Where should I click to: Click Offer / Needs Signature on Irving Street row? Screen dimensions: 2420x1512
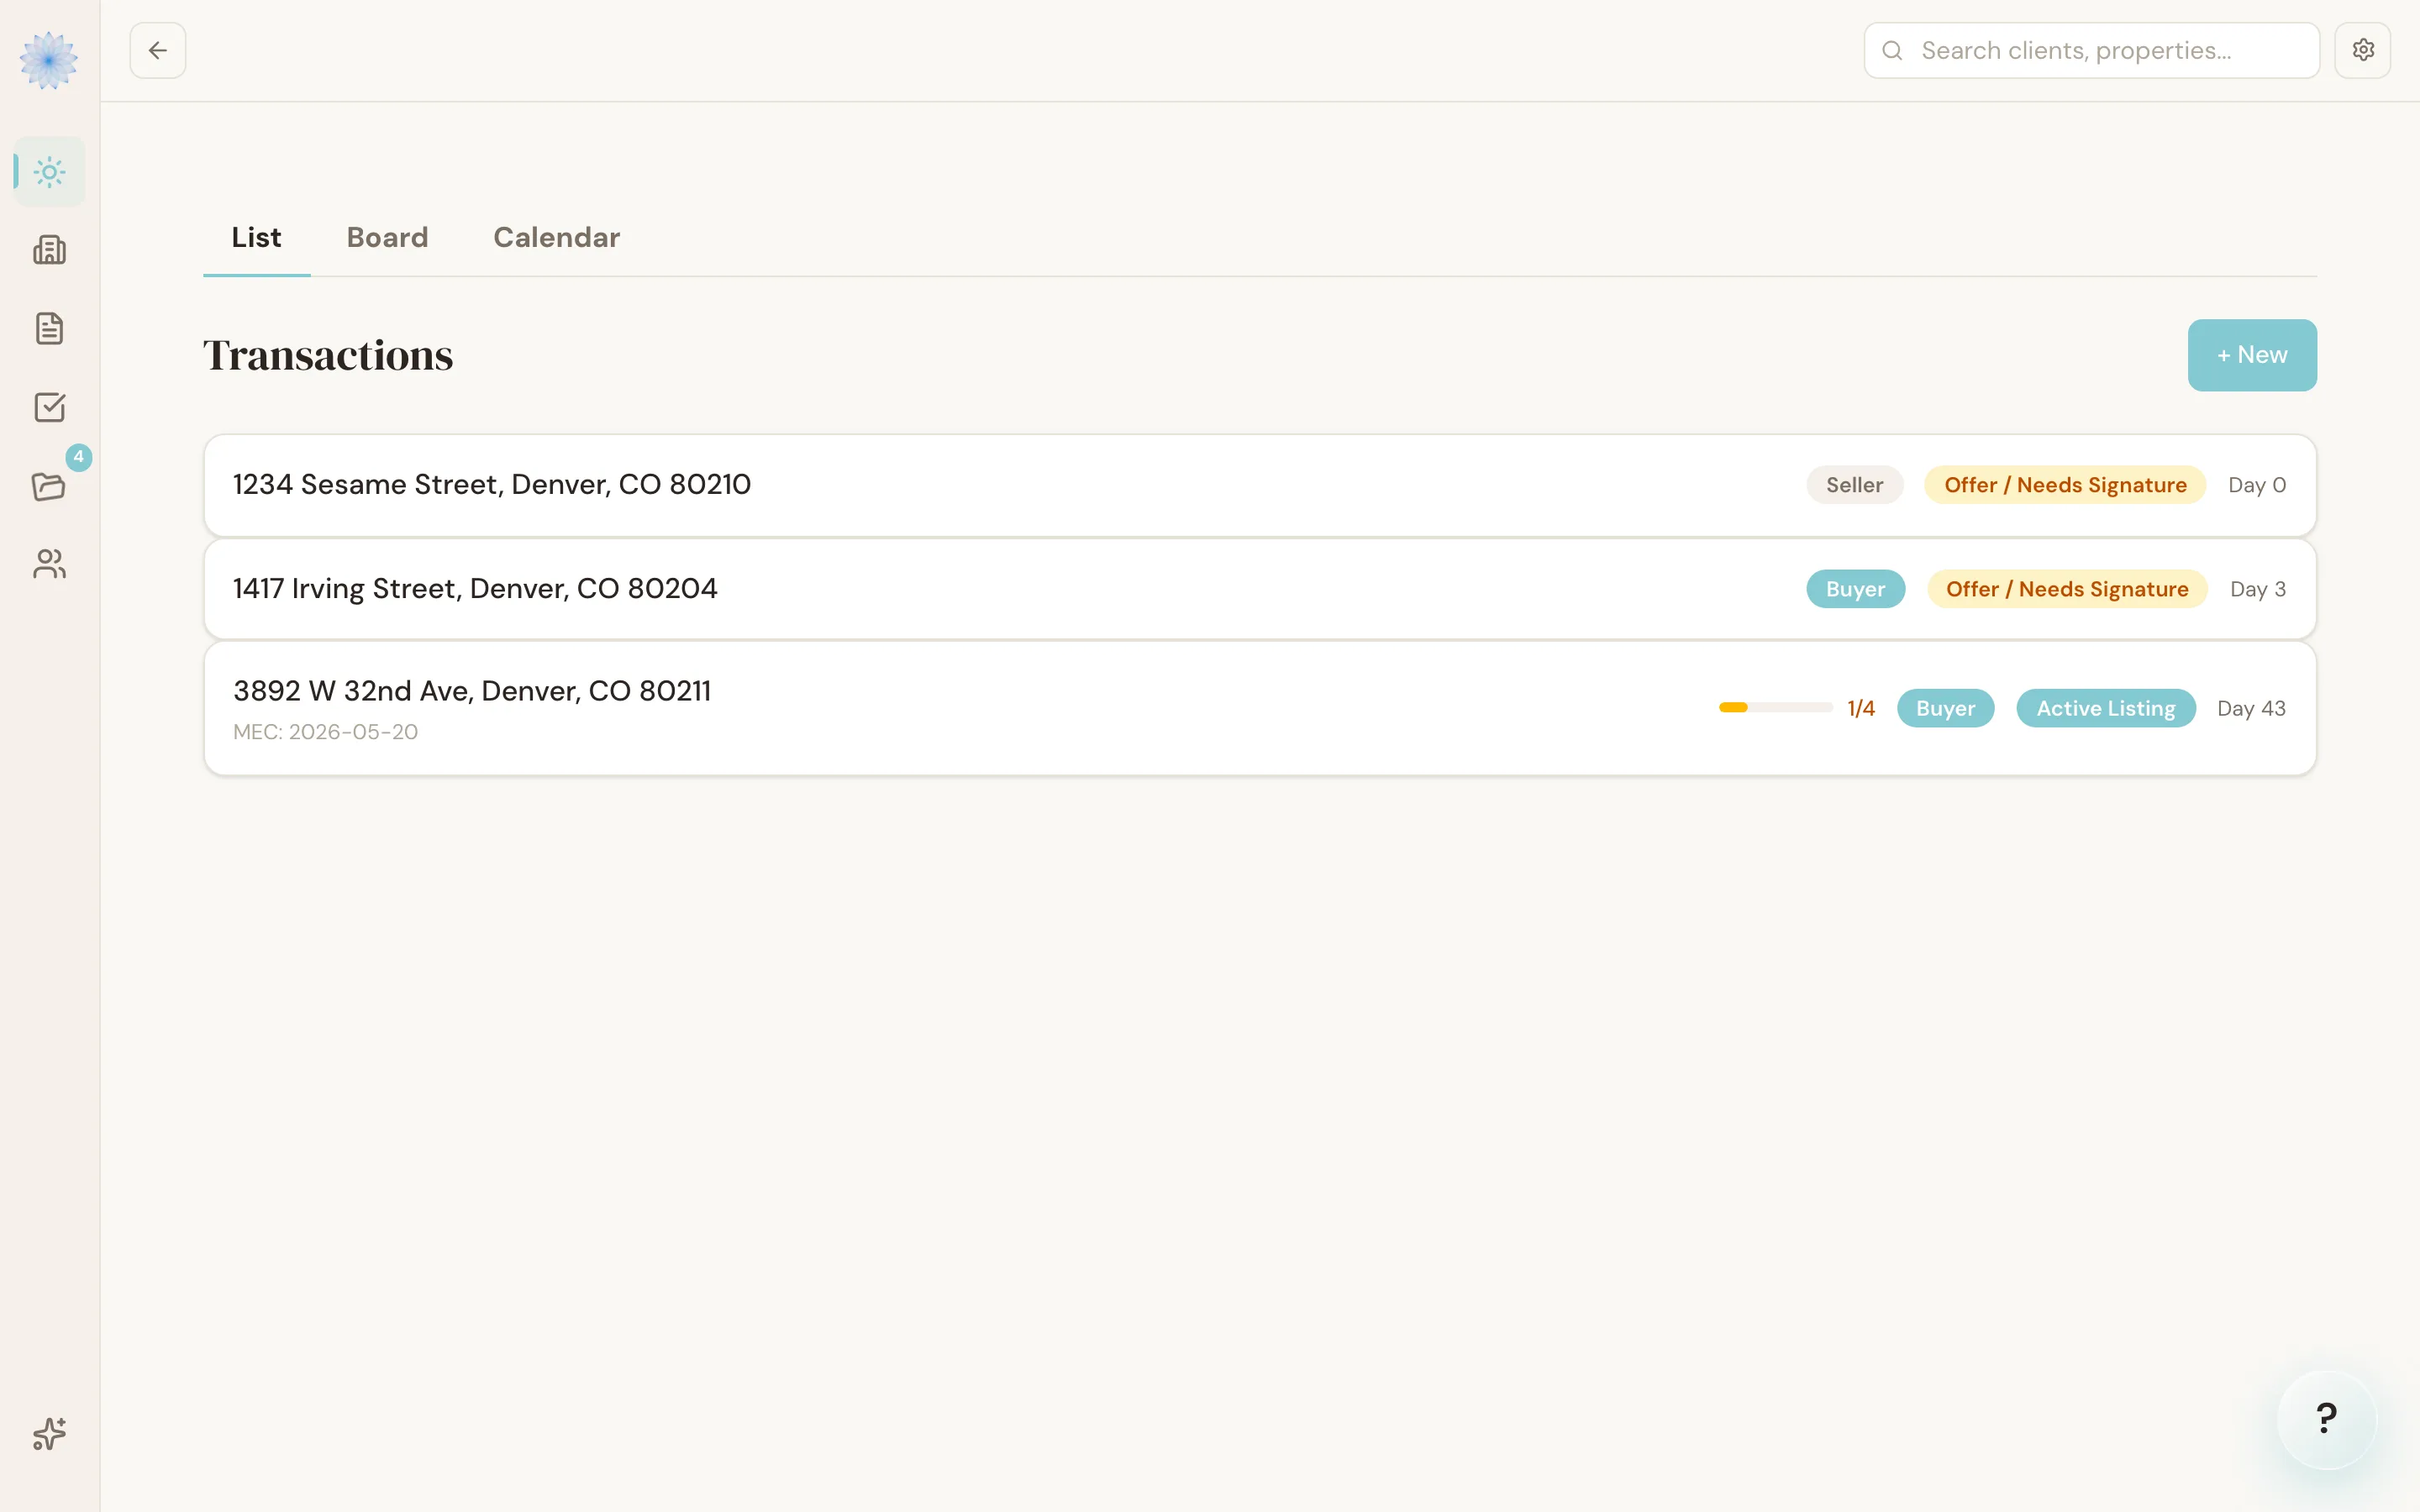[x=2067, y=589]
